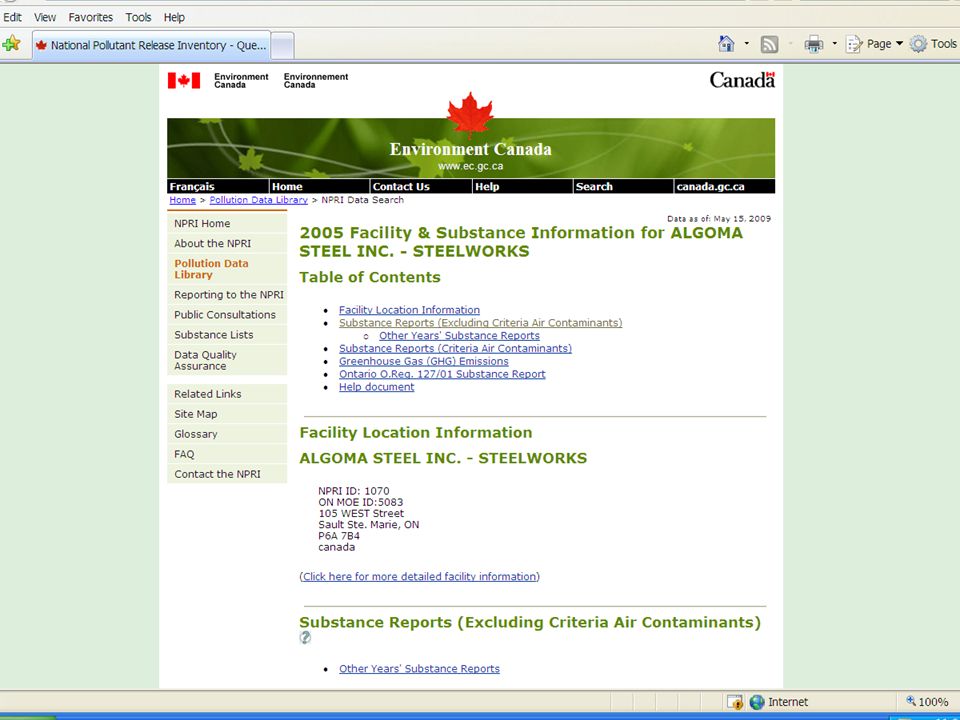Screen dimensions: 960x720
Task: Click the red maple leaf banner icon
Action: tap(470, 114)
